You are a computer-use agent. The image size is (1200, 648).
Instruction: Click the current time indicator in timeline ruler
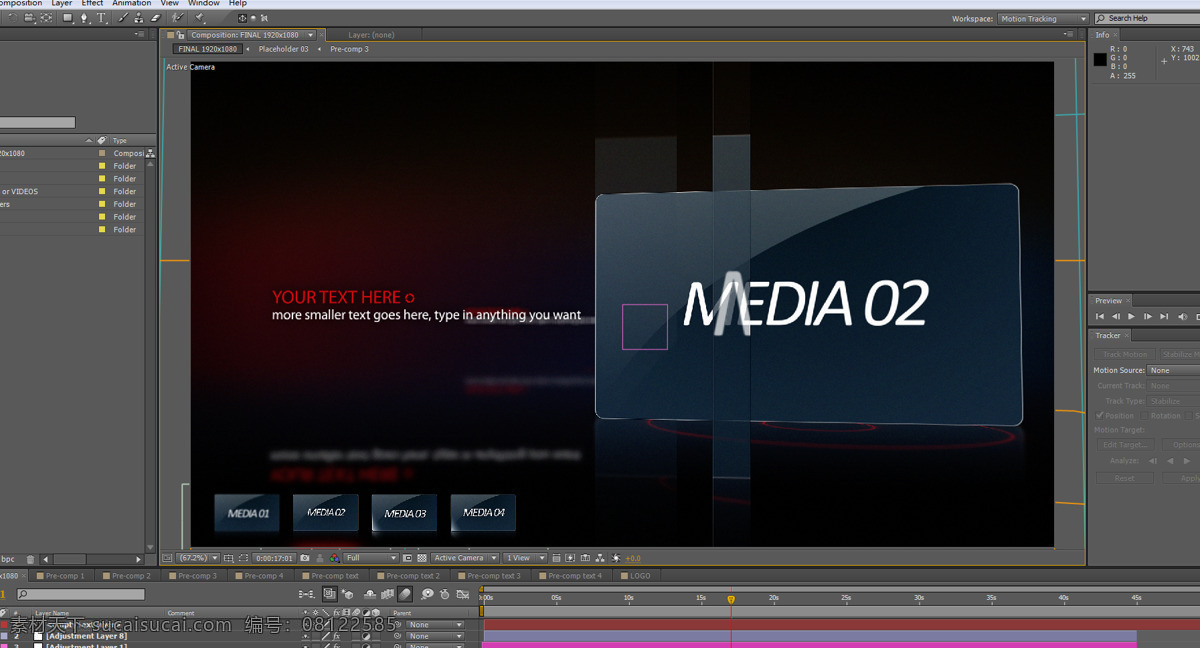click(731, 600)
